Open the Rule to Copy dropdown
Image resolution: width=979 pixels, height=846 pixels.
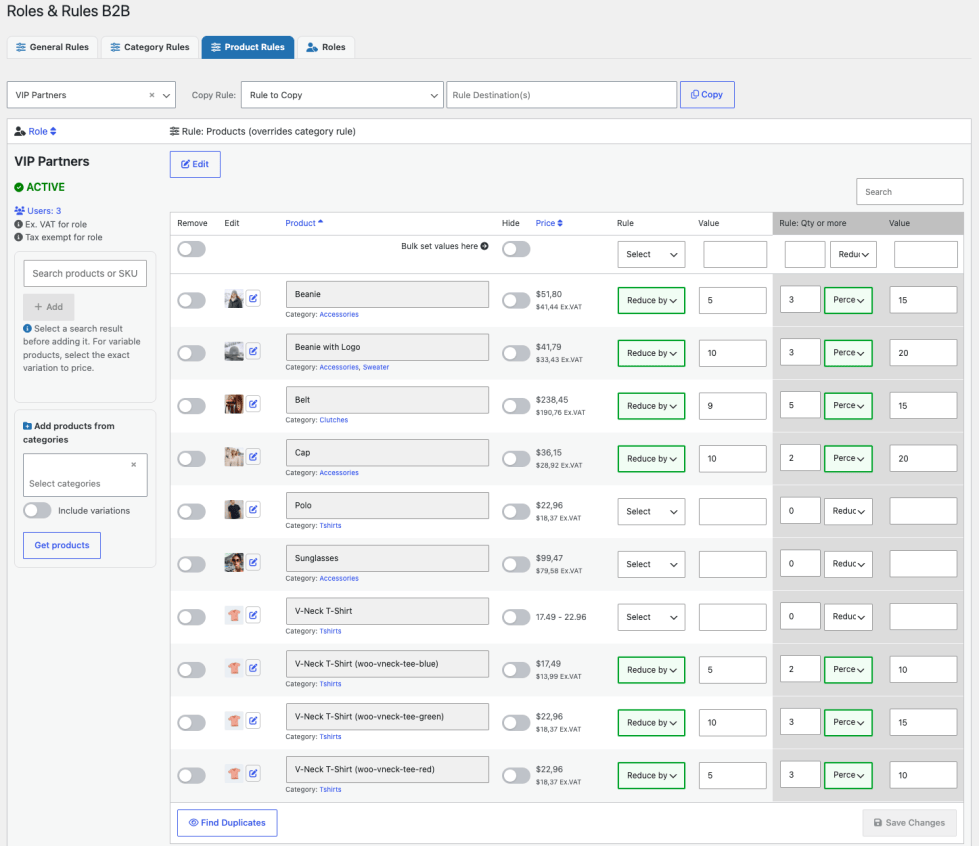(342, 95)
